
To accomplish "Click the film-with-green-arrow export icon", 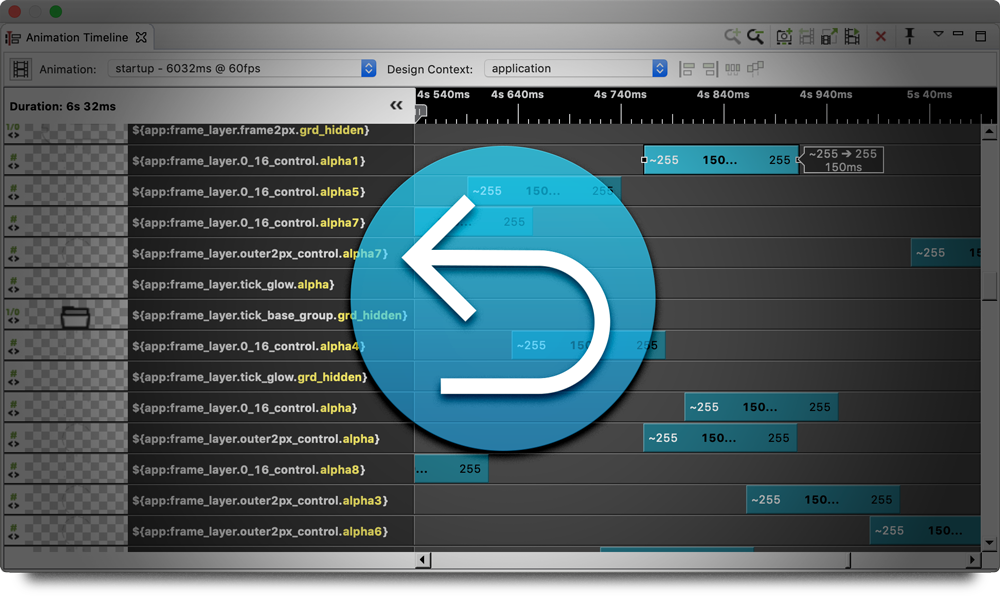I will point(828,36).
